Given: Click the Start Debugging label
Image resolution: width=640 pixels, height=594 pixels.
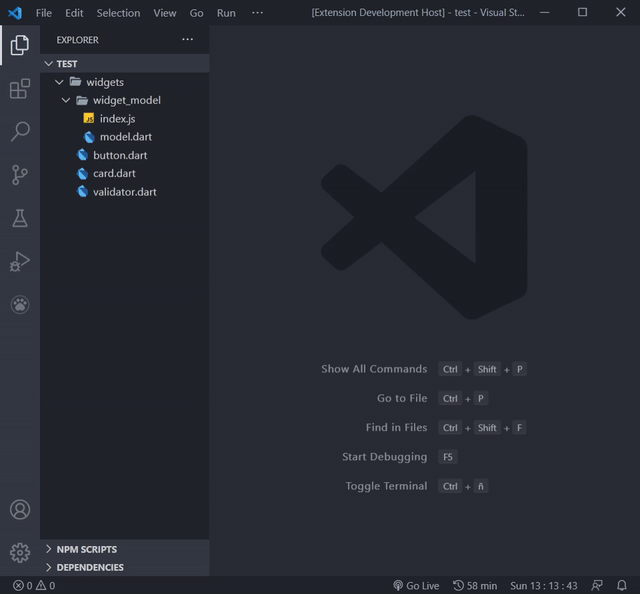Looking at the screenshot, I should 384,457.
